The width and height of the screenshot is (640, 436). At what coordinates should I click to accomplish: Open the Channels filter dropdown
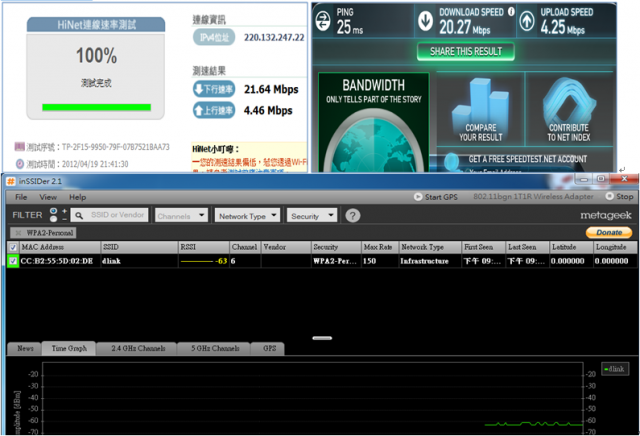[x=181, y=216]
